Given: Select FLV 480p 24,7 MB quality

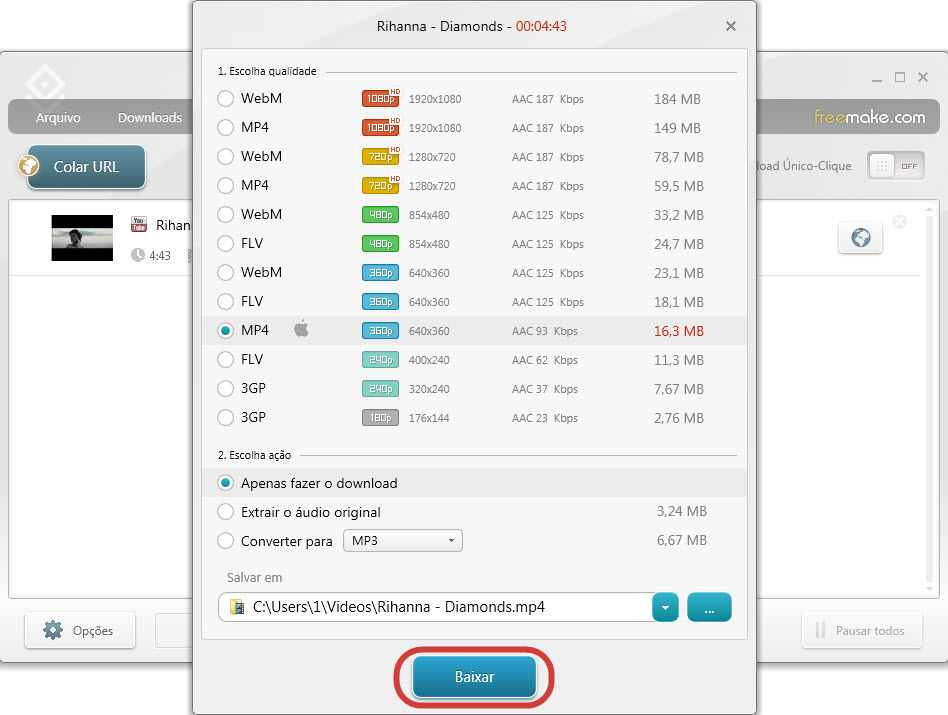Looking at the screenshot, I should pyautogui.click(x=226, y=244).
